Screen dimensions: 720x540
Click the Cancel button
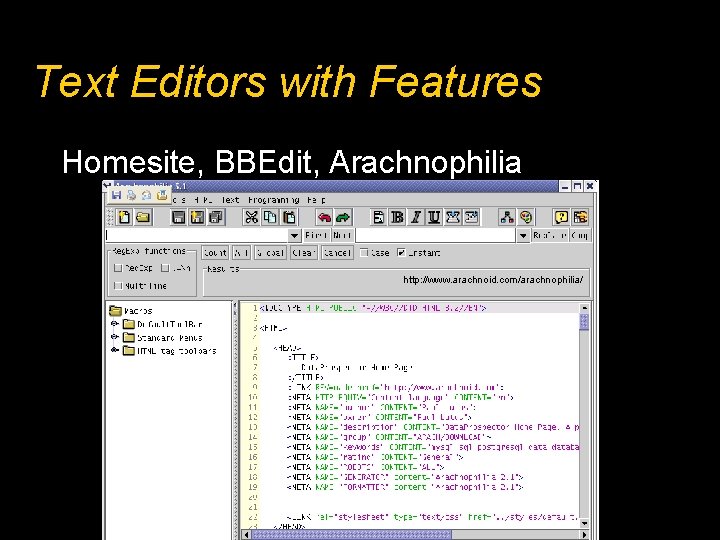click(x=338, y=253)
